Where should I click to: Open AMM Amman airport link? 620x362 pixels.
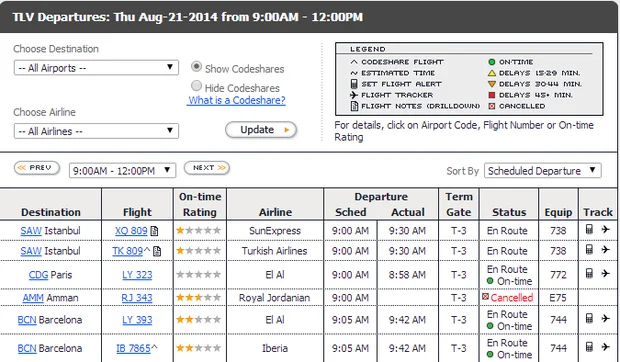33,298
